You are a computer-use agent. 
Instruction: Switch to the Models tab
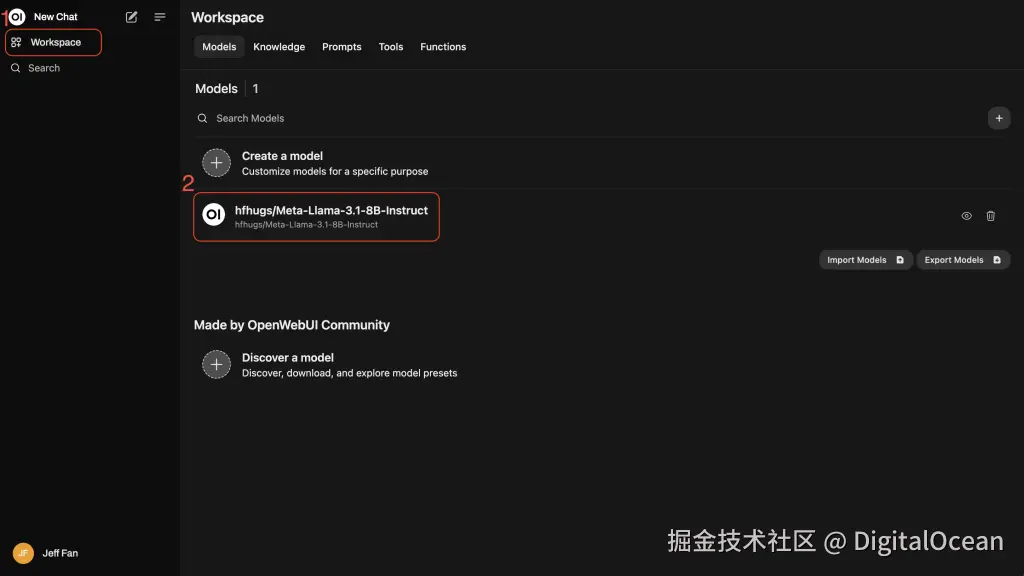tap(219, 47)
